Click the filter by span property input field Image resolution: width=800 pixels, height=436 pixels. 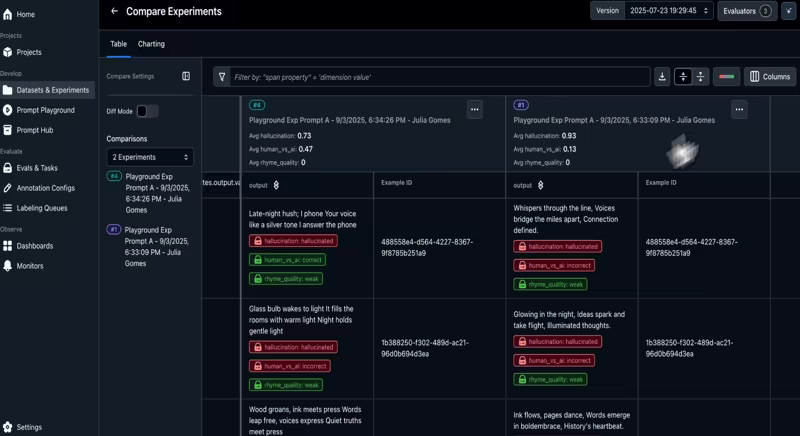coord(440,77)
